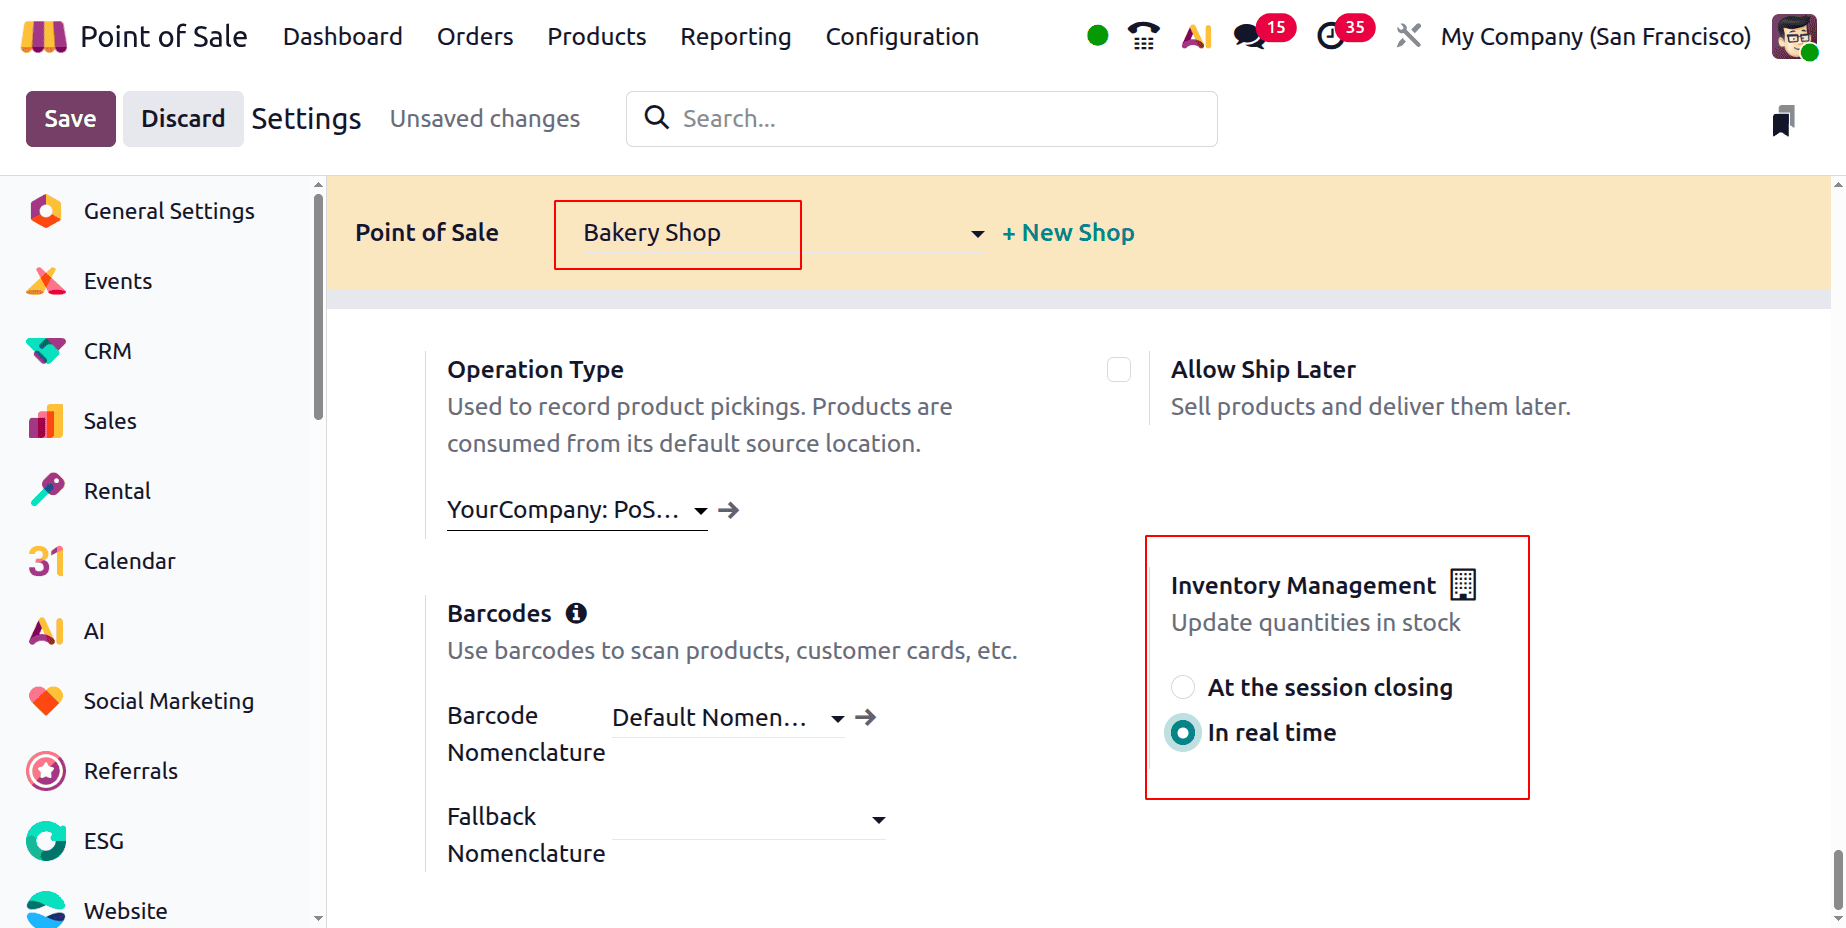1846x928 pixels.
Task: Click the Operation Type heading
Action: coord(535,370)
